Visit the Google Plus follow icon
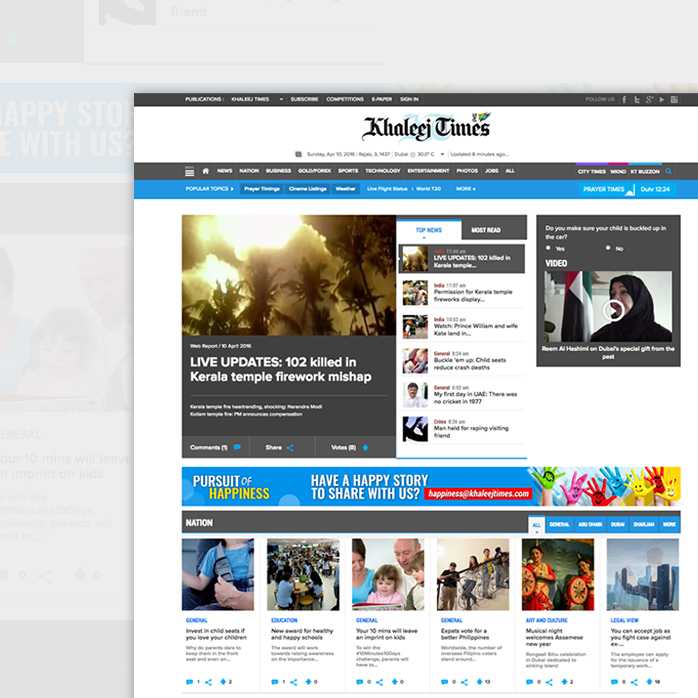Viewport: 698px width, 698px height. [649, 99]
